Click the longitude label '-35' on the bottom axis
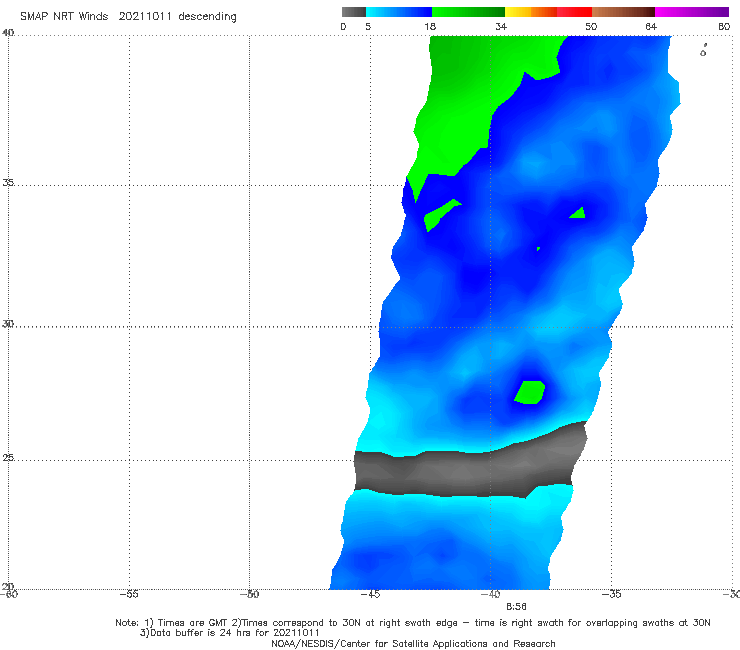This screenshot has height=650, width=740. [611, 594]
